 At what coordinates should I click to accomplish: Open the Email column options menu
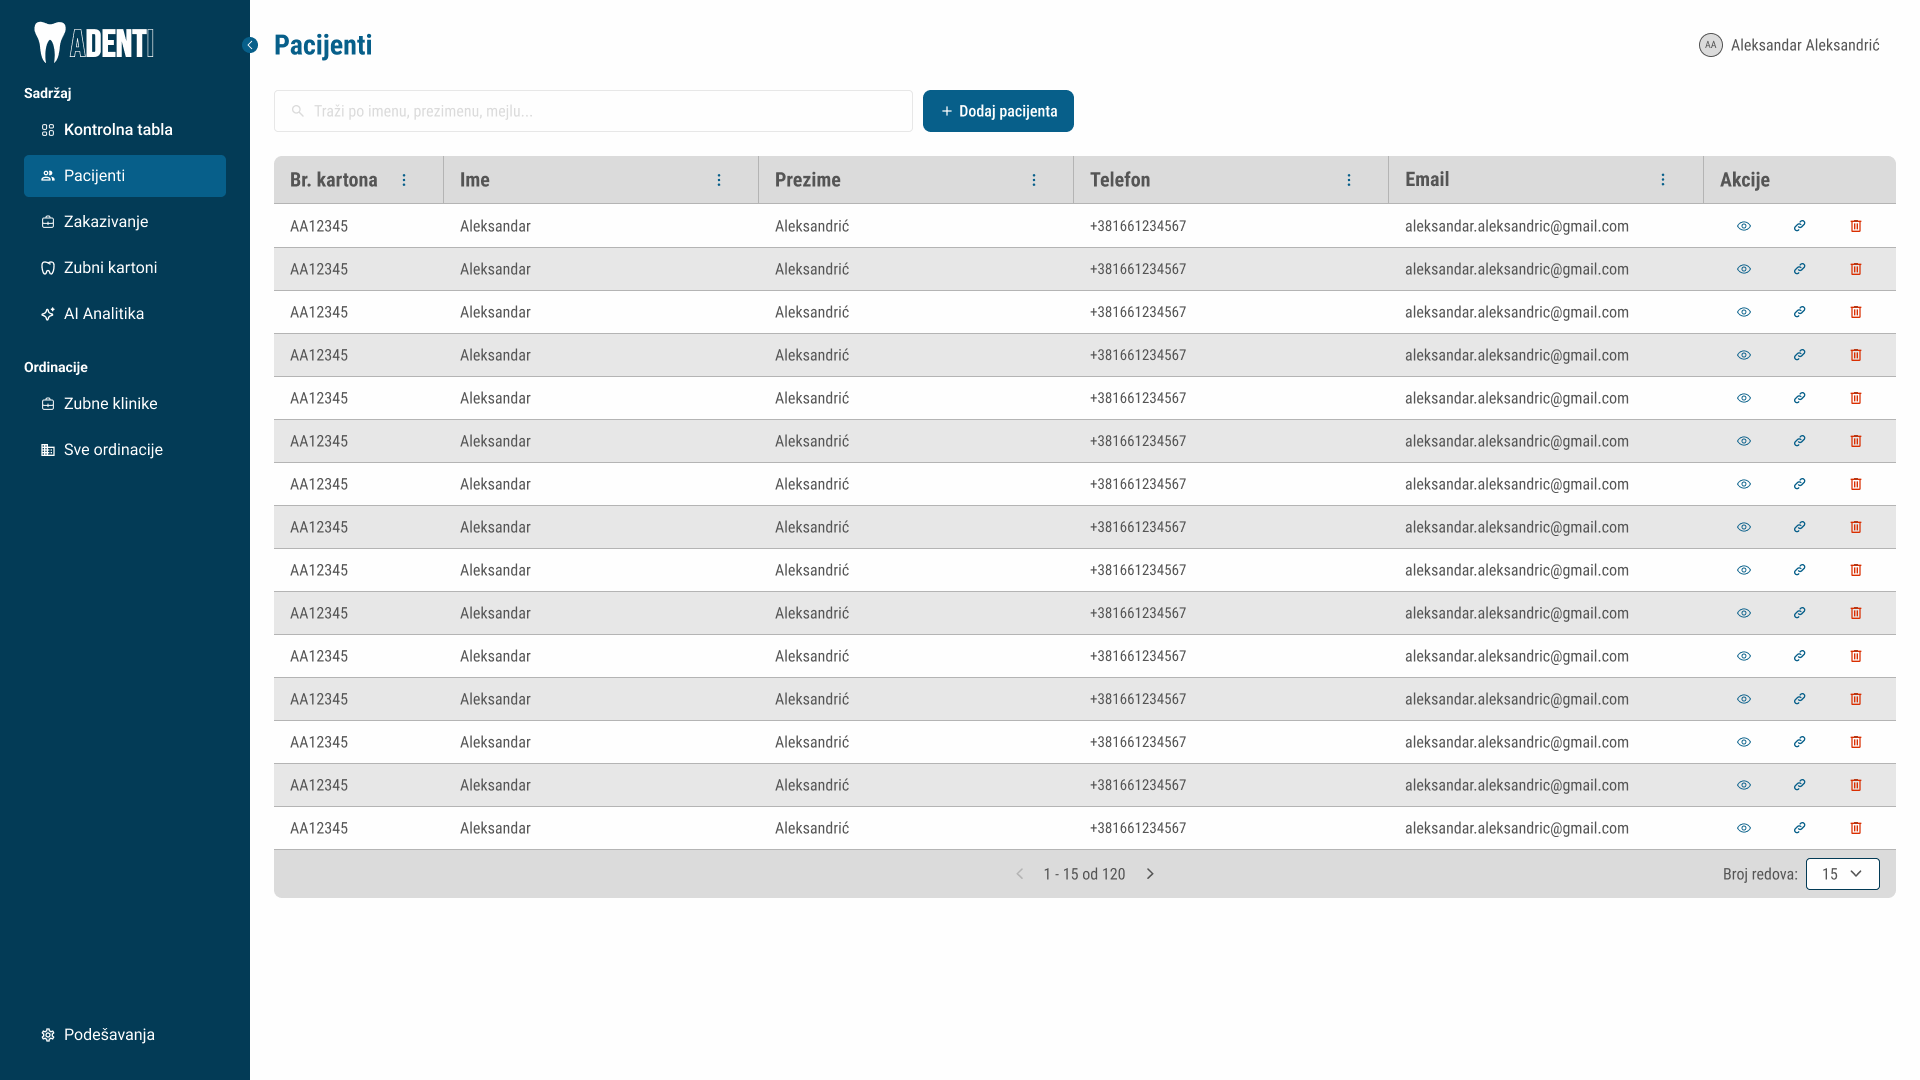[x=1663, y=180]
